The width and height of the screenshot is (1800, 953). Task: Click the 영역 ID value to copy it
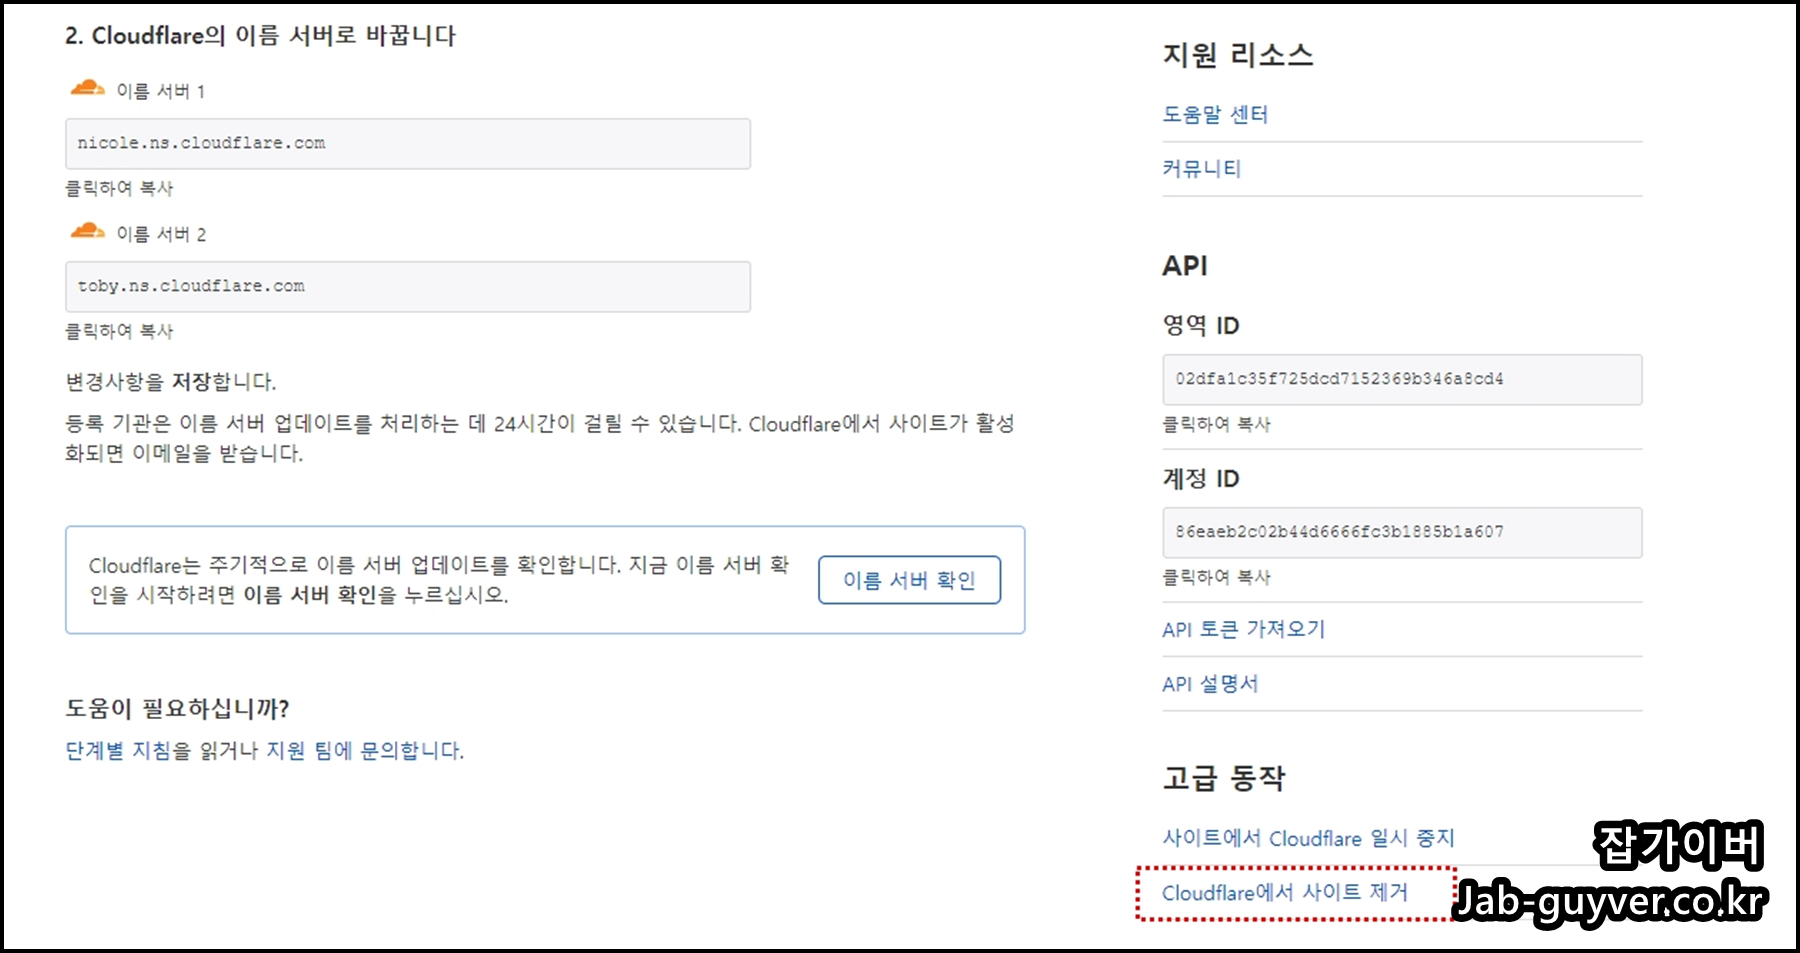pyautogui.click(x=1402, y=380)
